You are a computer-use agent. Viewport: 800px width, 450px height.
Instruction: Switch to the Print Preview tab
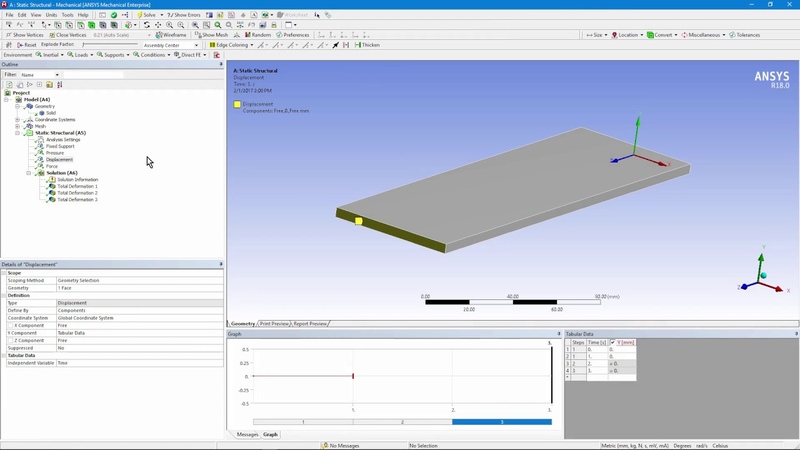click(274, 323)
